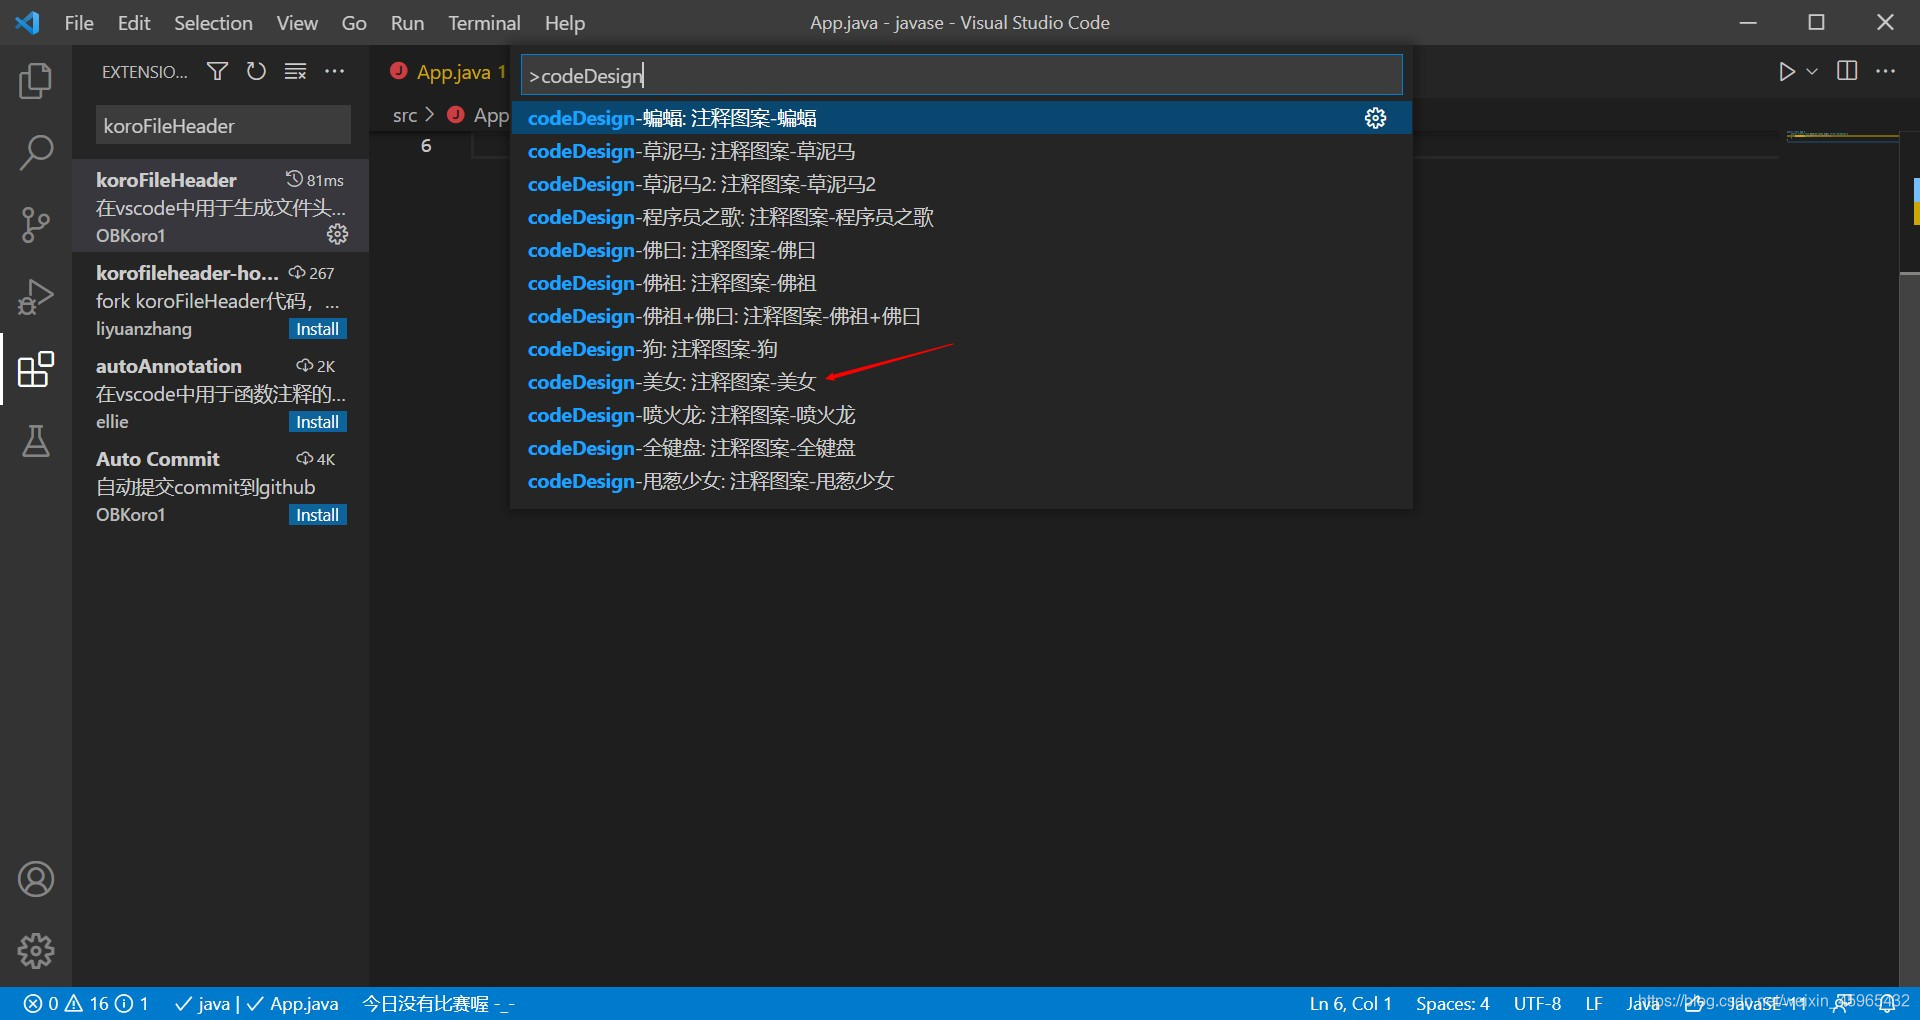Install the Auto Commit extension
Image resolution: width=1920 pixels, height=1020 pixels.
[x=317, y=515]
